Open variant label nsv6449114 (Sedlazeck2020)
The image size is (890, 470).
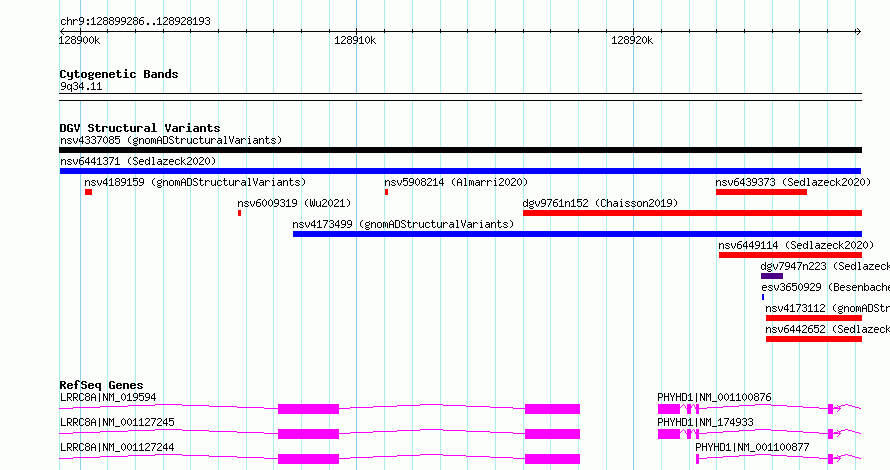tap(796, 245)
